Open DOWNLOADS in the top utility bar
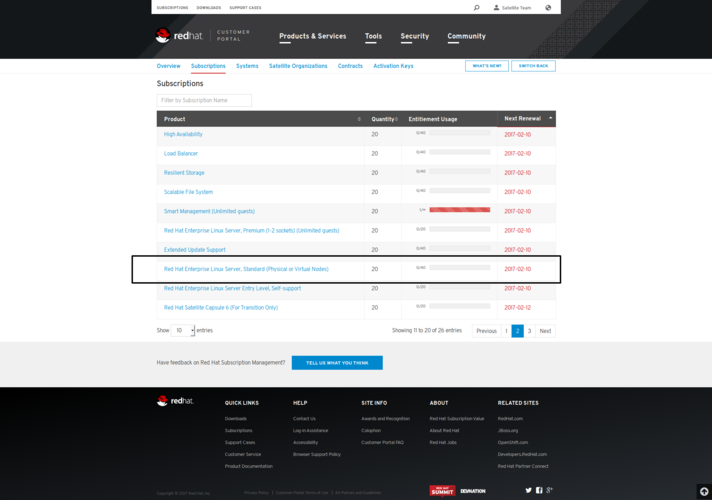The image size is (712, 500). pos(209,8)
